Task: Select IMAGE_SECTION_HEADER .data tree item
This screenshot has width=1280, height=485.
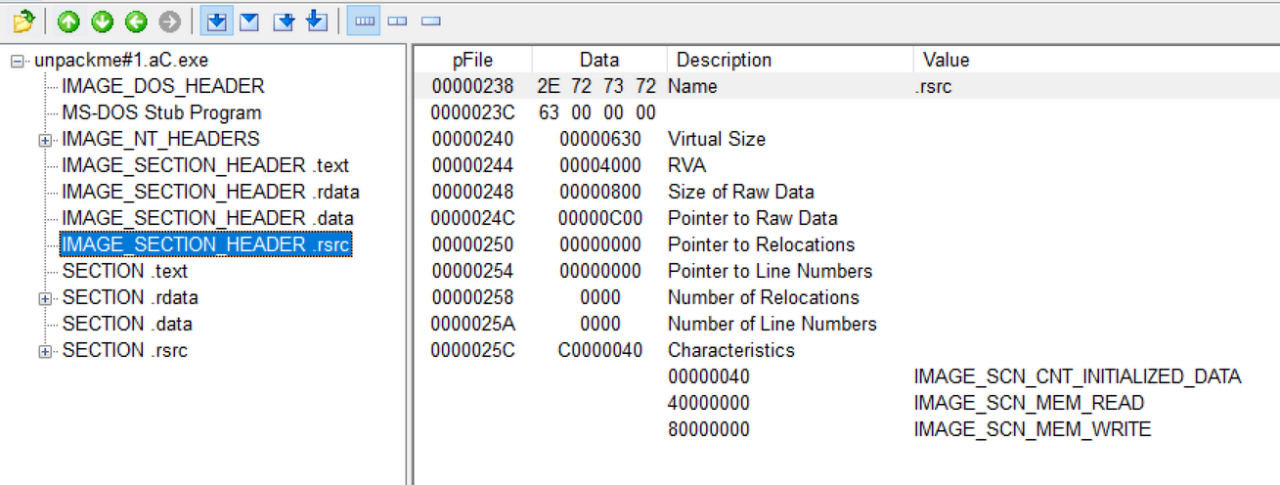Action: 207,218
